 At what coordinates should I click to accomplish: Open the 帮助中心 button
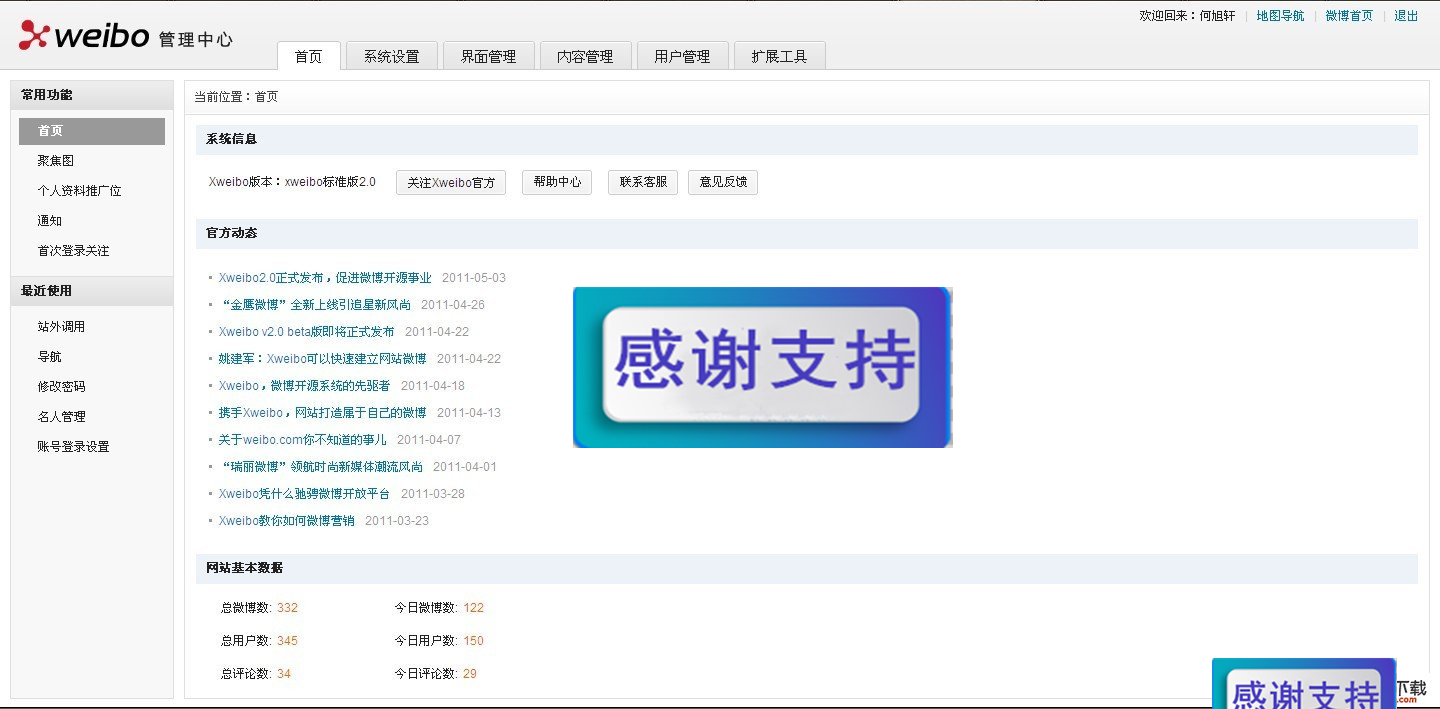pos(557,182)
